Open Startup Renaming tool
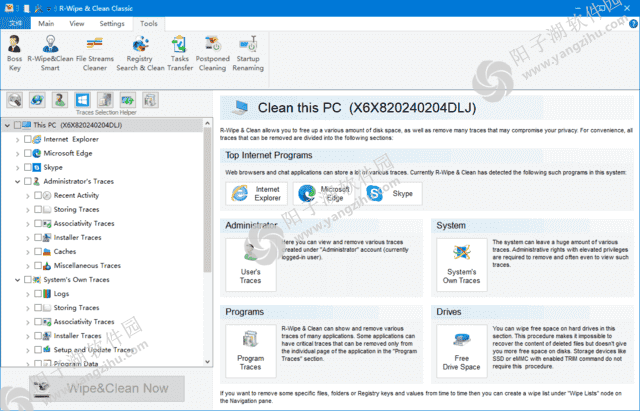Image resolution: width=640 pixels, height=411 pixels. (248, 53)
